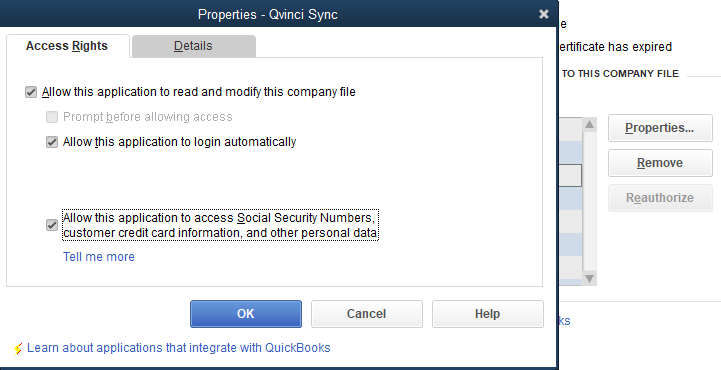The width and height of the screenshot is (721, 370).
Task: Click the Properties... button
Action: 660,128
